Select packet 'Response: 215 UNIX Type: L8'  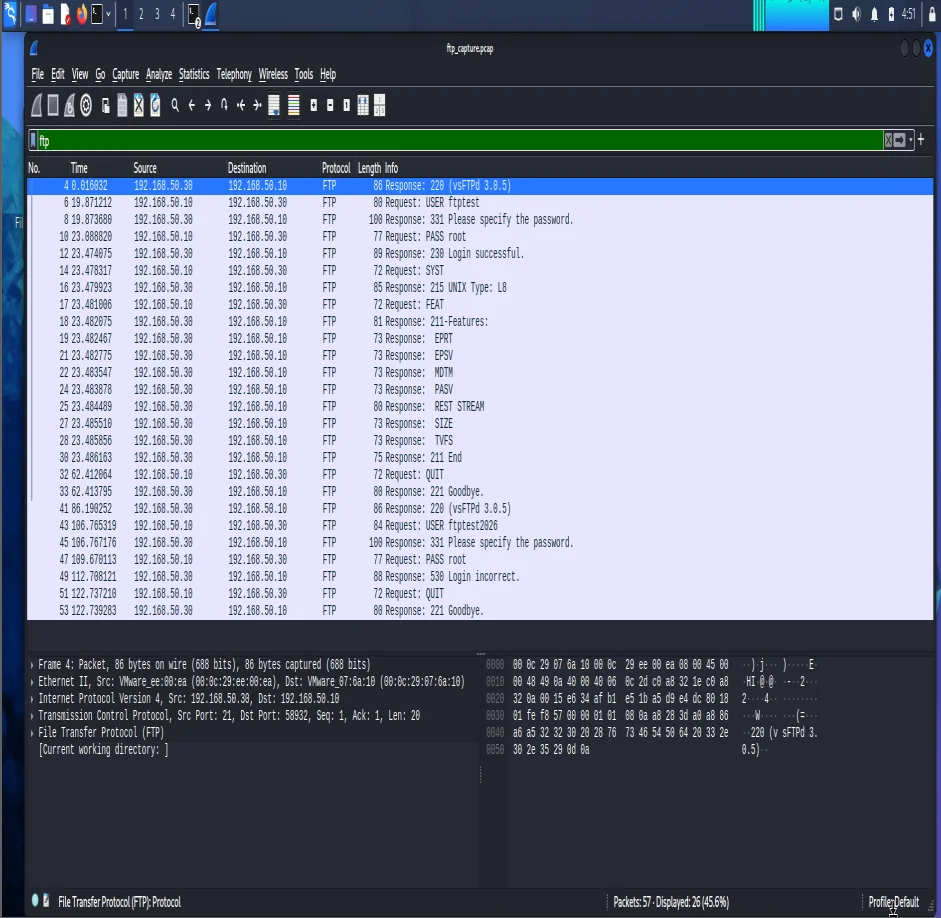point(480,287)
